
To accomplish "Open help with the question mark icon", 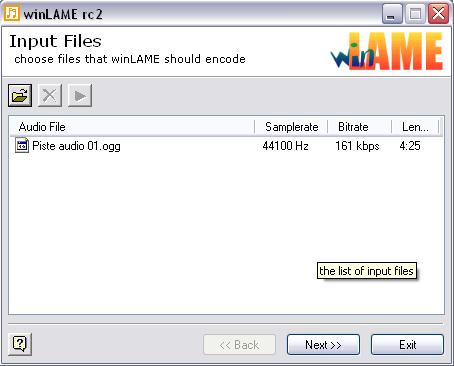I will click(20, 344).
